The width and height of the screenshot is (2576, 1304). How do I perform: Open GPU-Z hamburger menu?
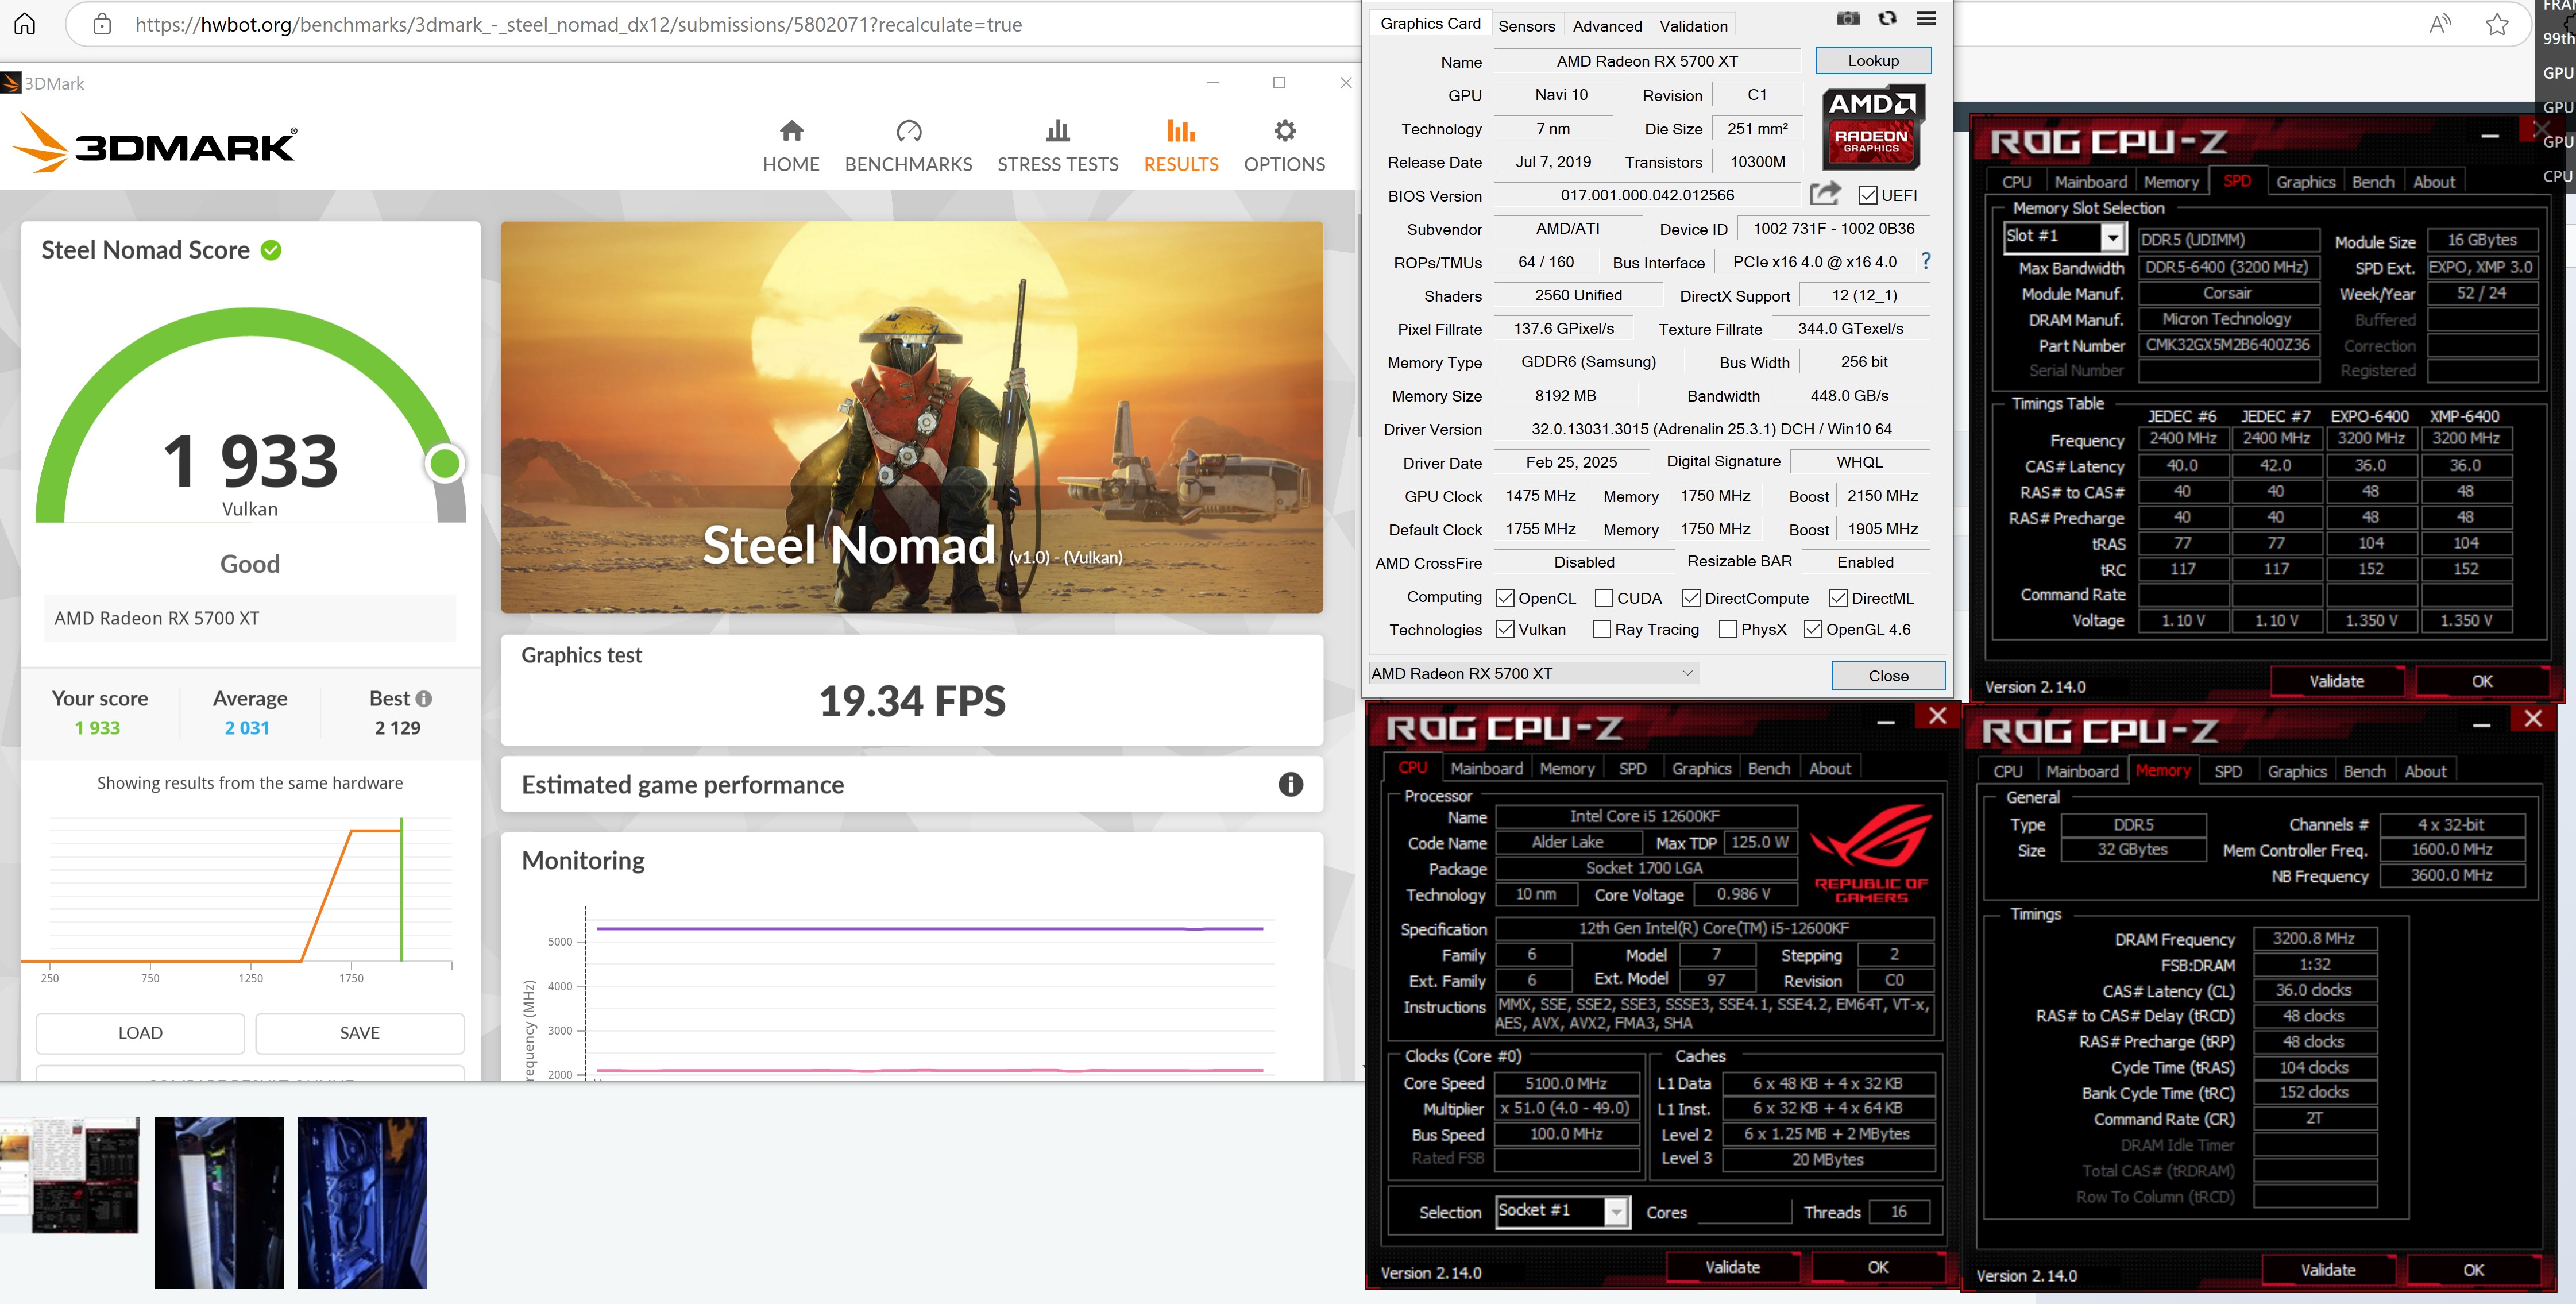(1927, 18)
